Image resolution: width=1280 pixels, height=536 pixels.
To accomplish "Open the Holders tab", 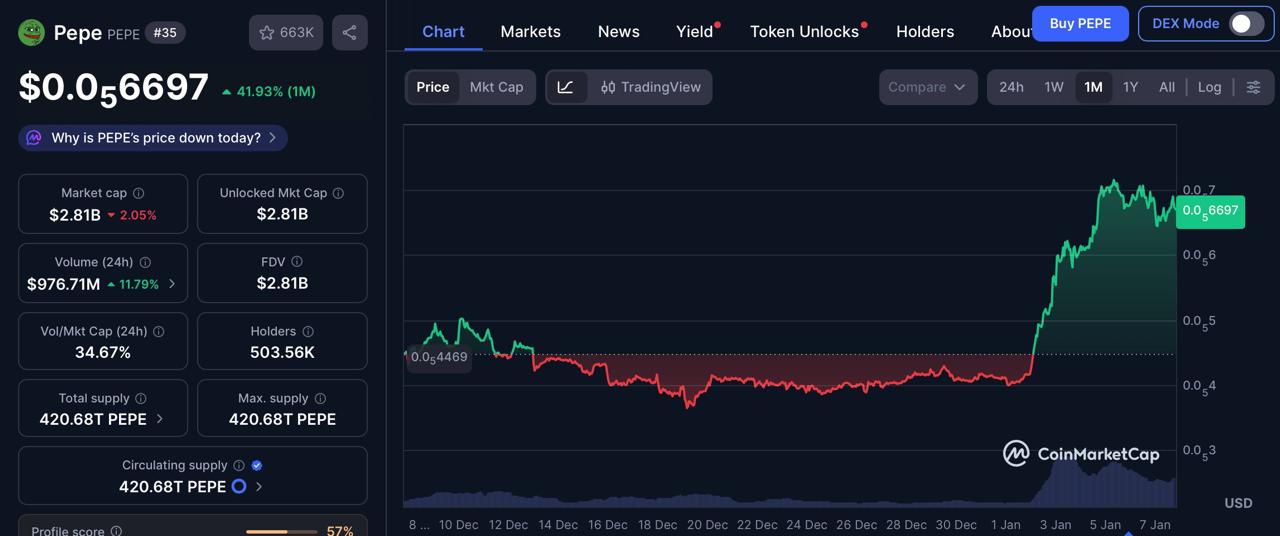I will pos(925,31).
